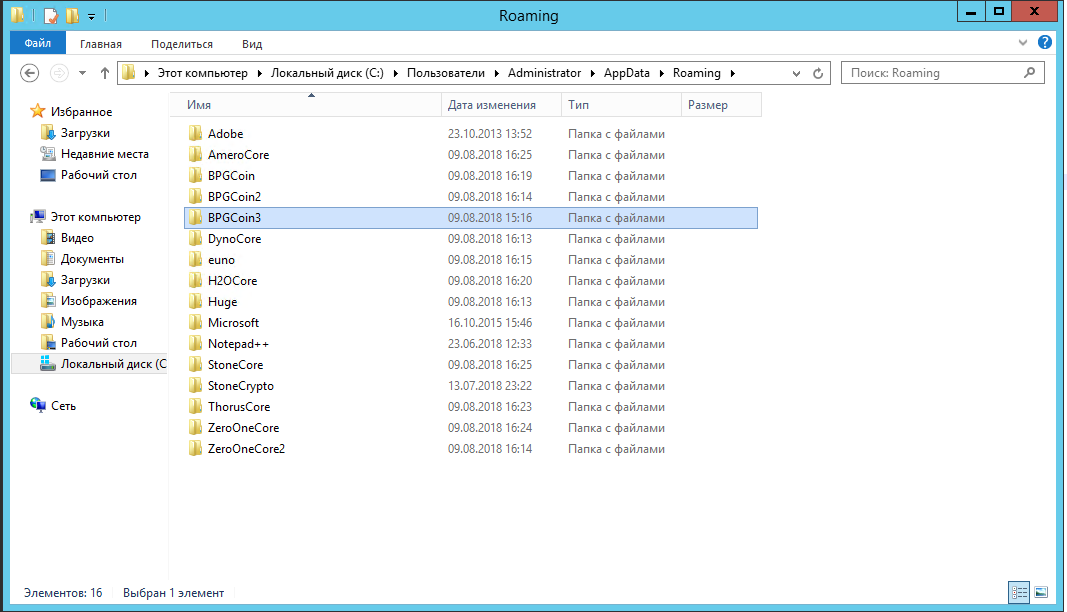Click the Back navigation arrow
Image resolution: width=1067 pixels, height=612 pixels.
[29, 73]
